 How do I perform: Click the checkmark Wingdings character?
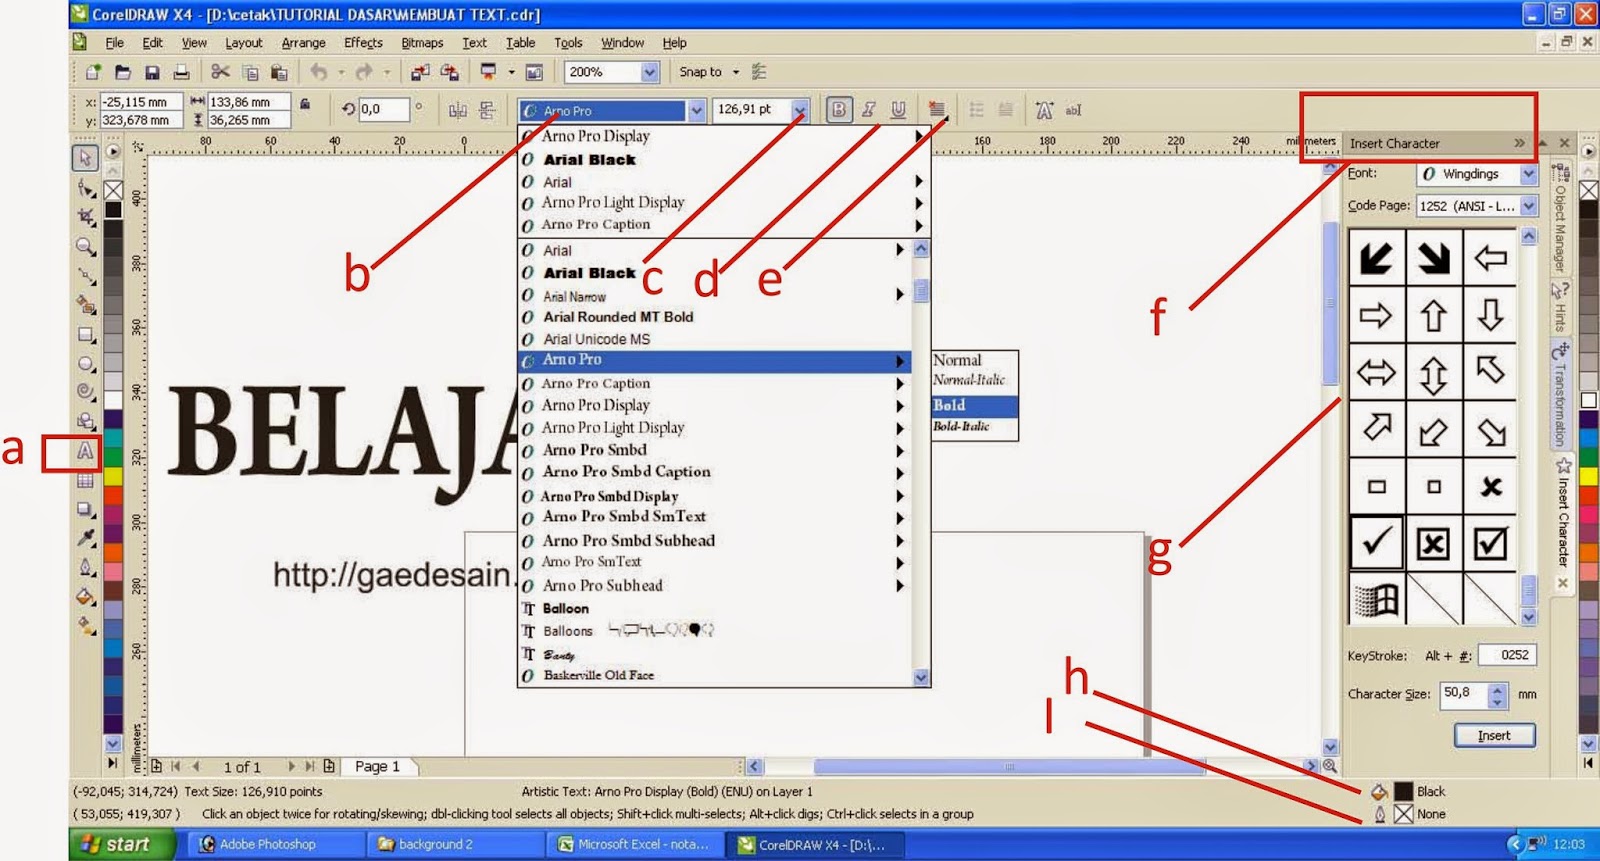[x=1376, y=543]
